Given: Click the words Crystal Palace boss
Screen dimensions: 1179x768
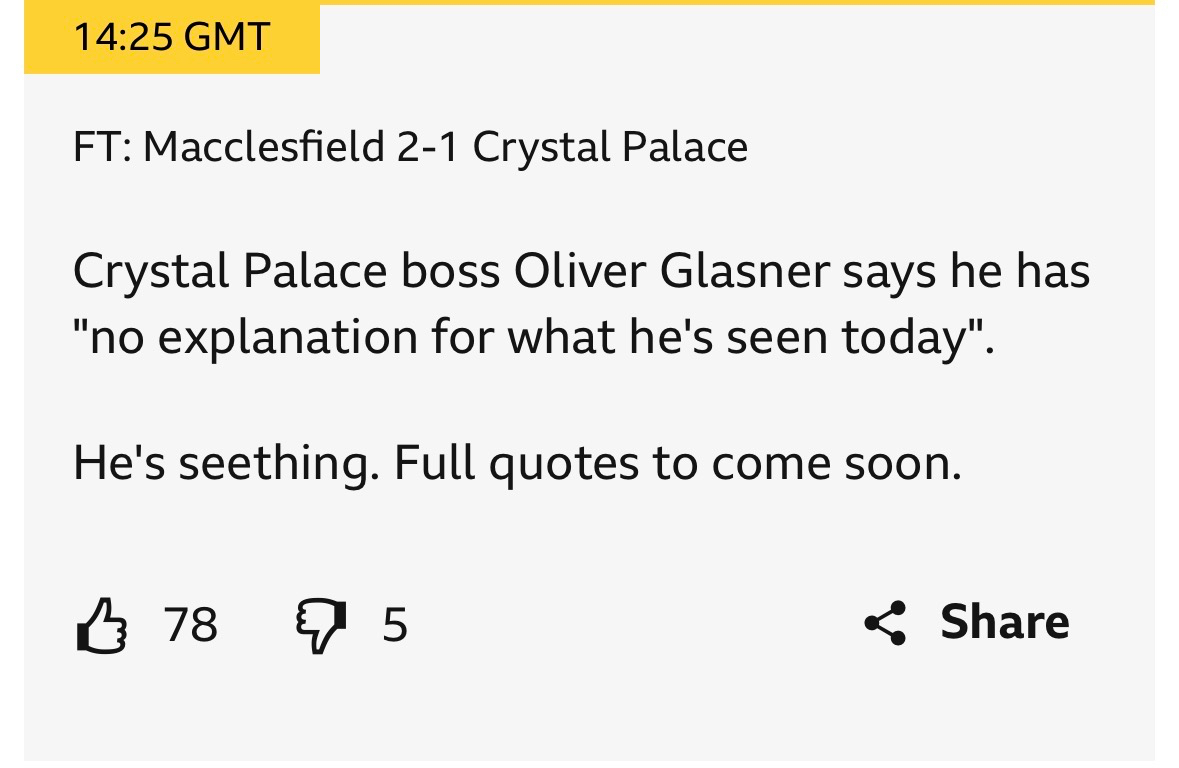Looking at the screenshot, I should click(x=286, y=273).
